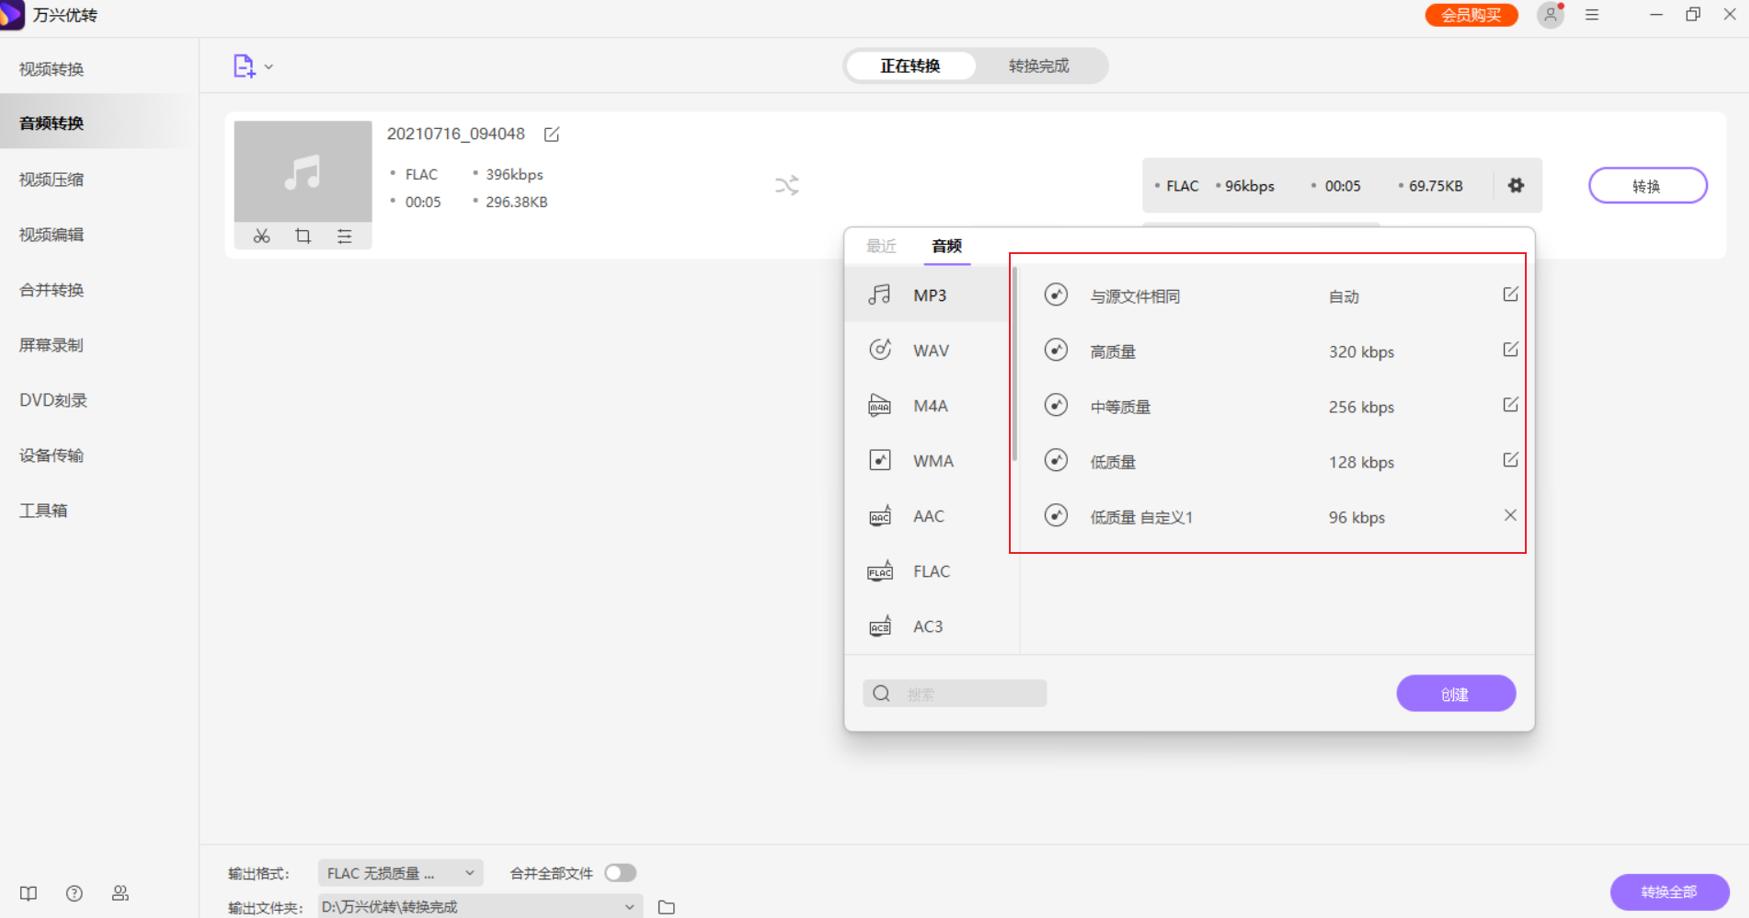Viewport: 1749px width, 918px height.
Task: Switch to the 转换完成 tab
Action: (1038, 65)
